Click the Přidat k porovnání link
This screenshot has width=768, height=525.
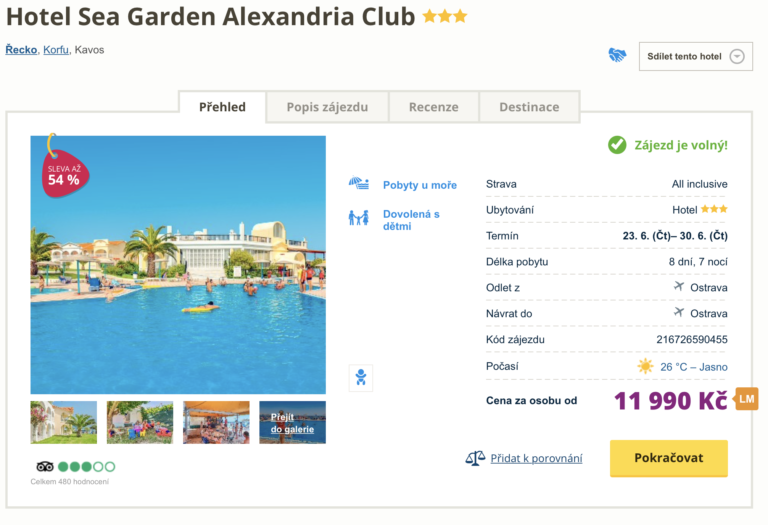538,458
